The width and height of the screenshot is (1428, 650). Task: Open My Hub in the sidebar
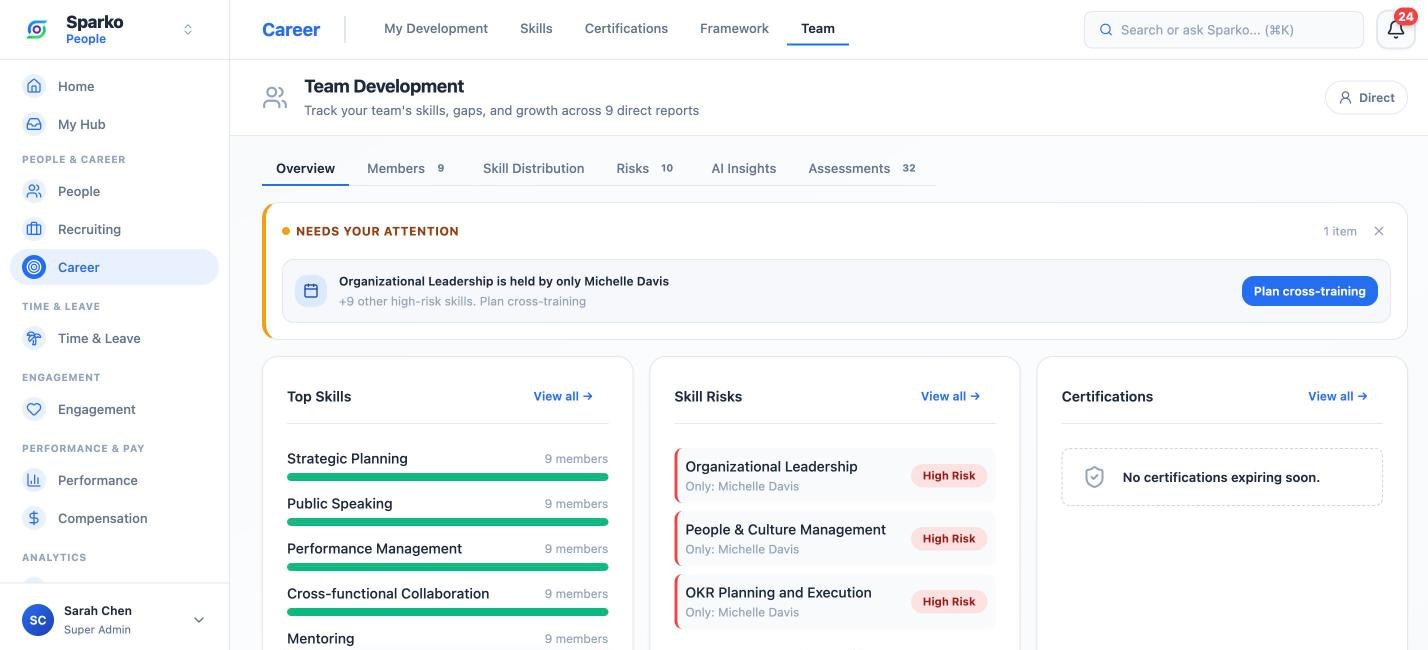[114, 124]
